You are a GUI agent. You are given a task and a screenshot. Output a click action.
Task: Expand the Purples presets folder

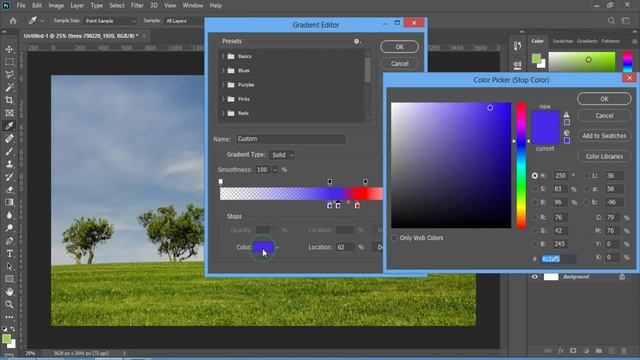223,85
